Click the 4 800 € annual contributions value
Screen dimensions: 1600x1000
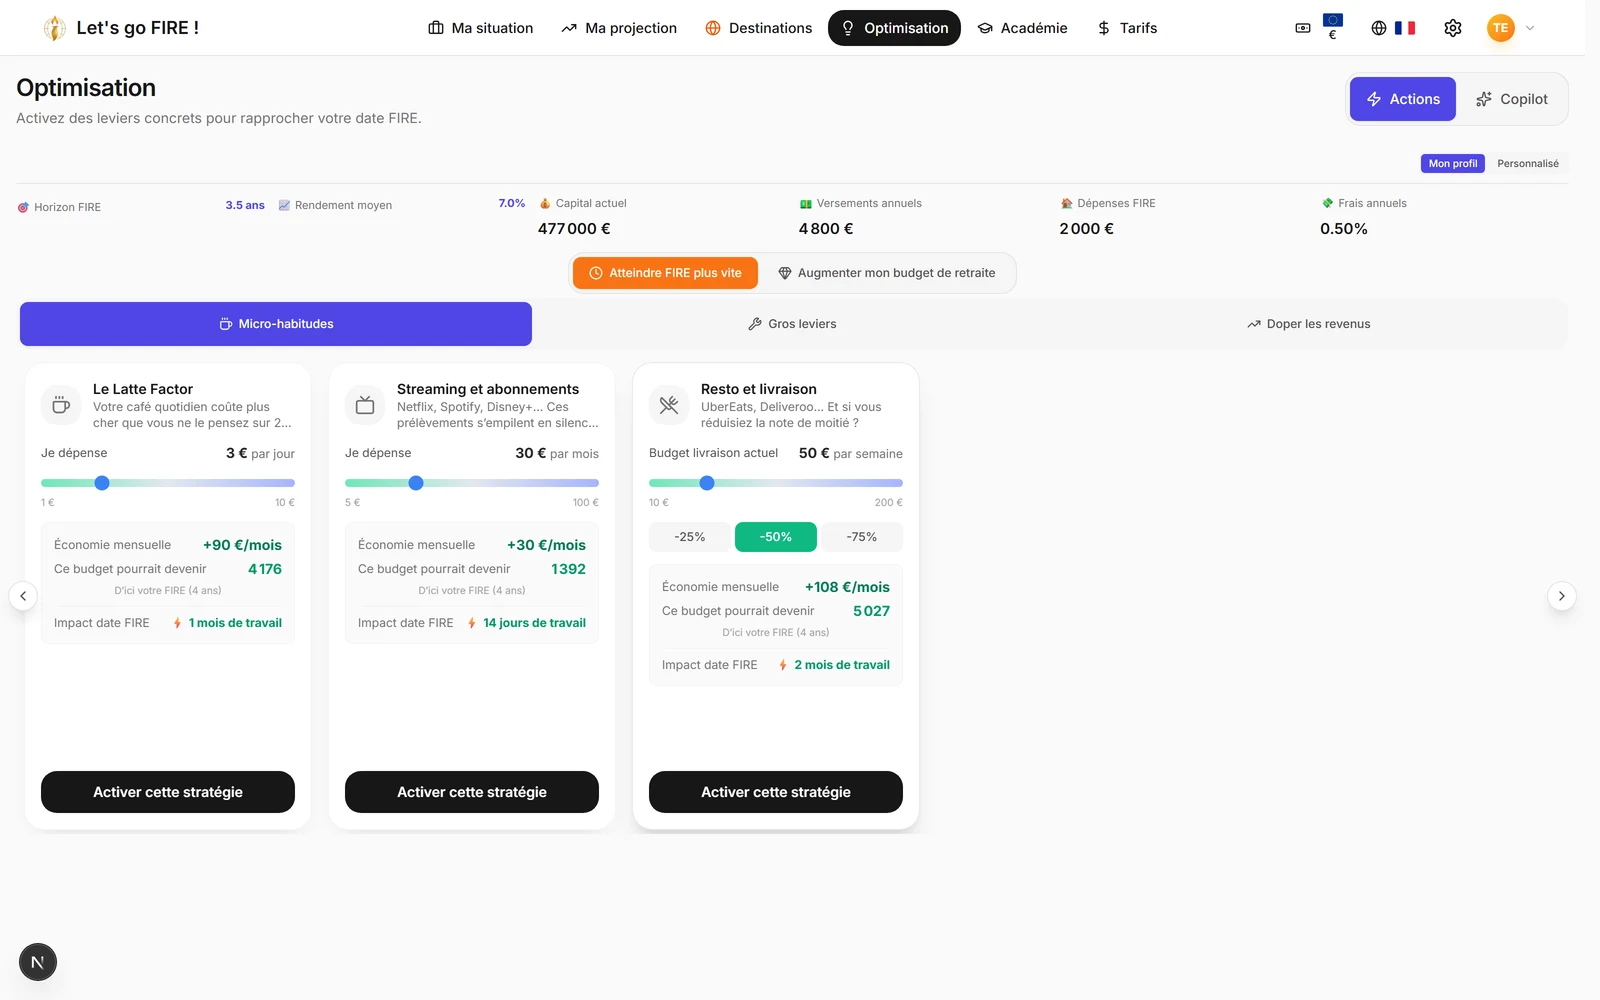pos(826,229)
